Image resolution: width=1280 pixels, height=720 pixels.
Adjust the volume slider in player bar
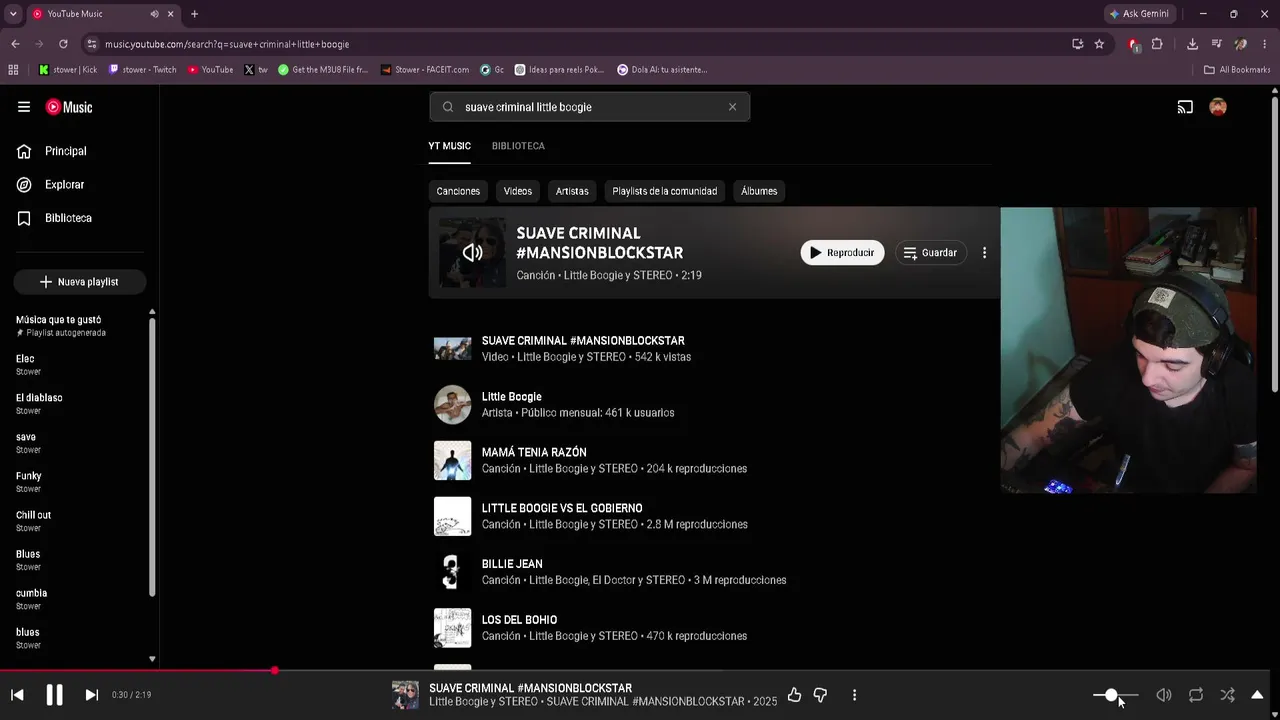coord(1116,695)
